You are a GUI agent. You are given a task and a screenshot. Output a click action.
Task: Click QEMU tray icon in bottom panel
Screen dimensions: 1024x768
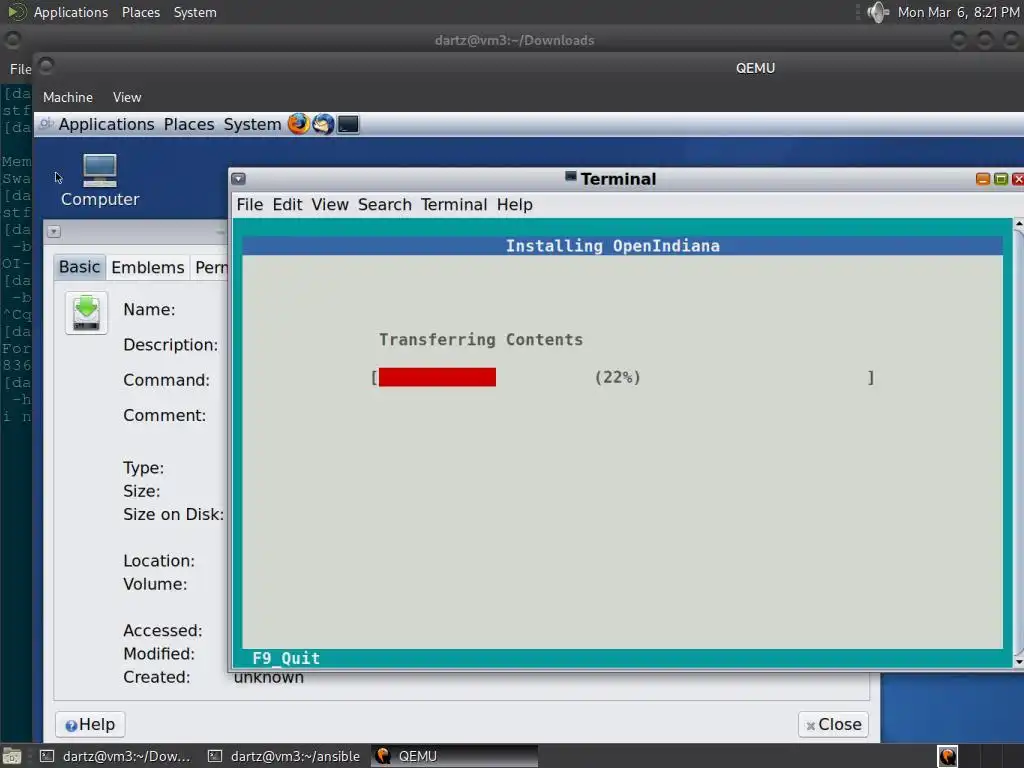click(947, 756)
